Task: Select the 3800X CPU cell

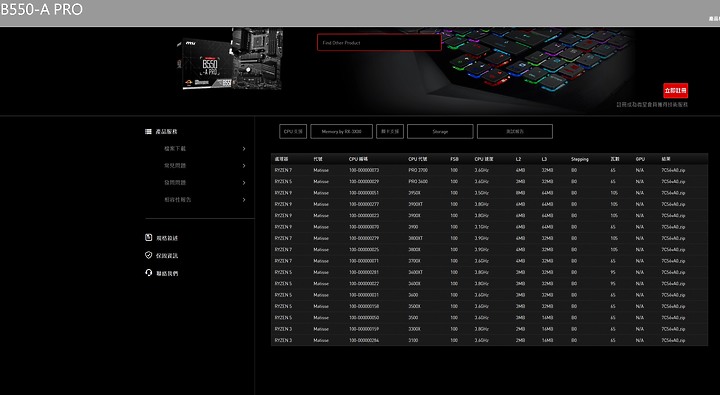Action: [414, 249]
